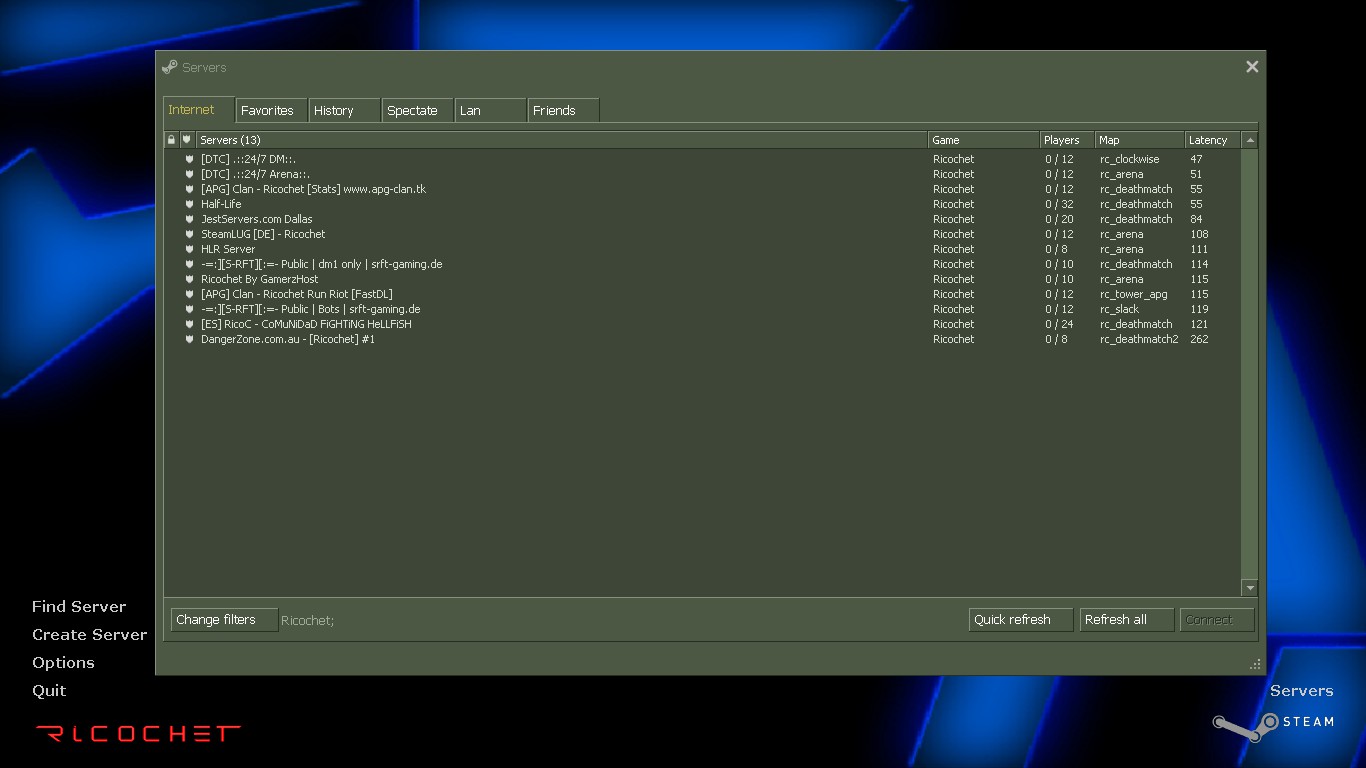
Task: Switch to the Friends tab
Action: point(563,110)
